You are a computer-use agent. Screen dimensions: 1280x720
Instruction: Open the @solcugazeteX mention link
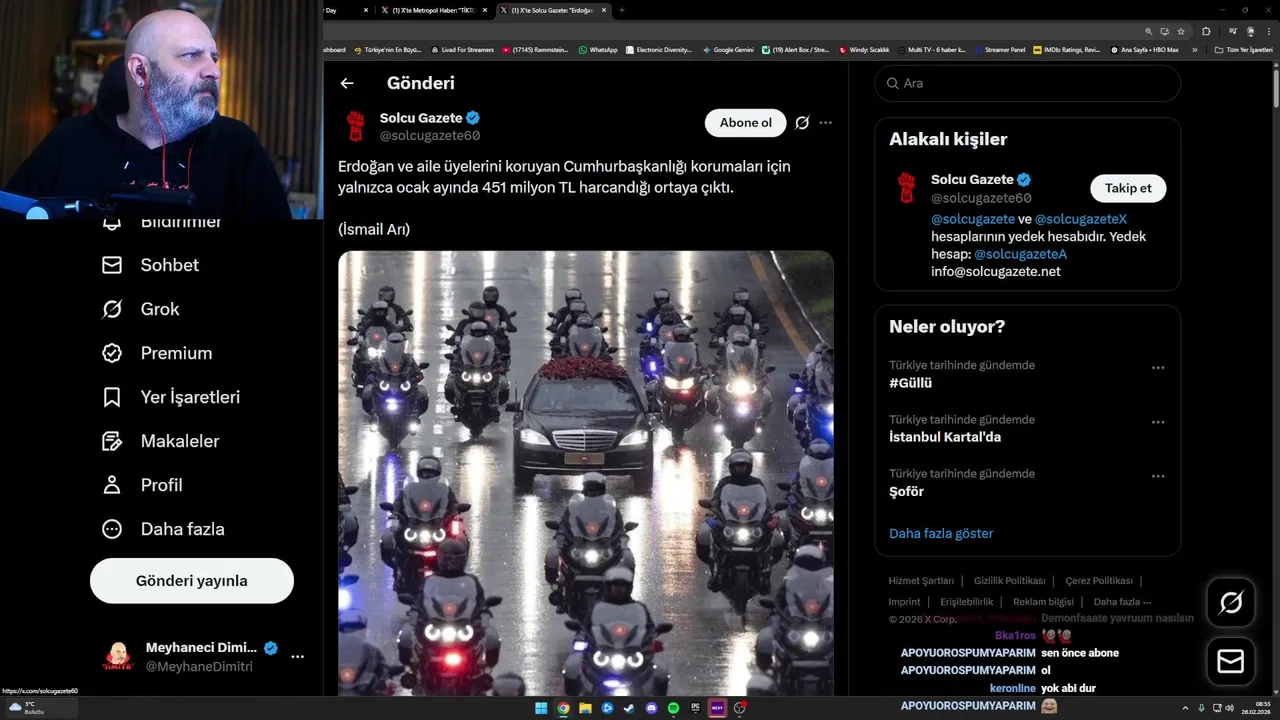click(x=1081, y=219)
